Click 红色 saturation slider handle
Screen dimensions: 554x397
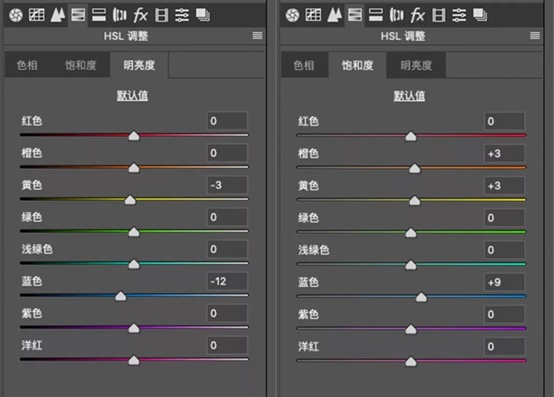[411, 137]
